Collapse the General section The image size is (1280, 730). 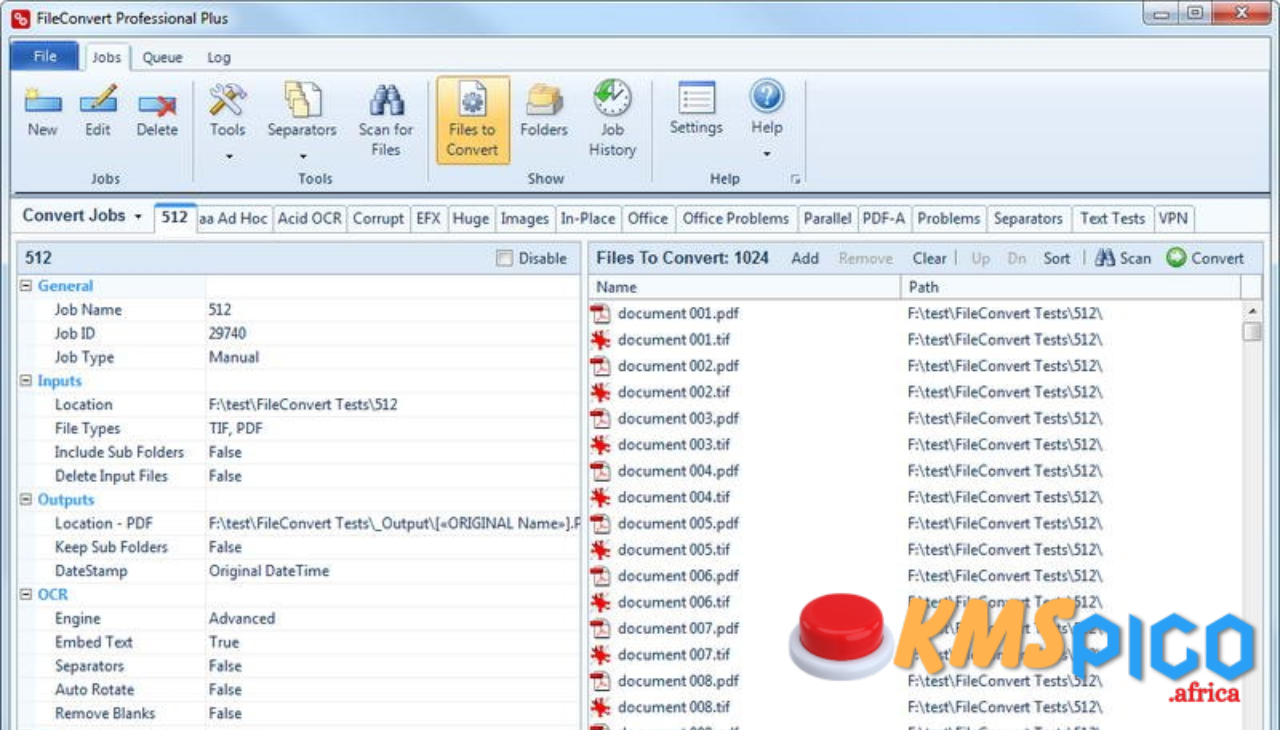coord(26,286)
